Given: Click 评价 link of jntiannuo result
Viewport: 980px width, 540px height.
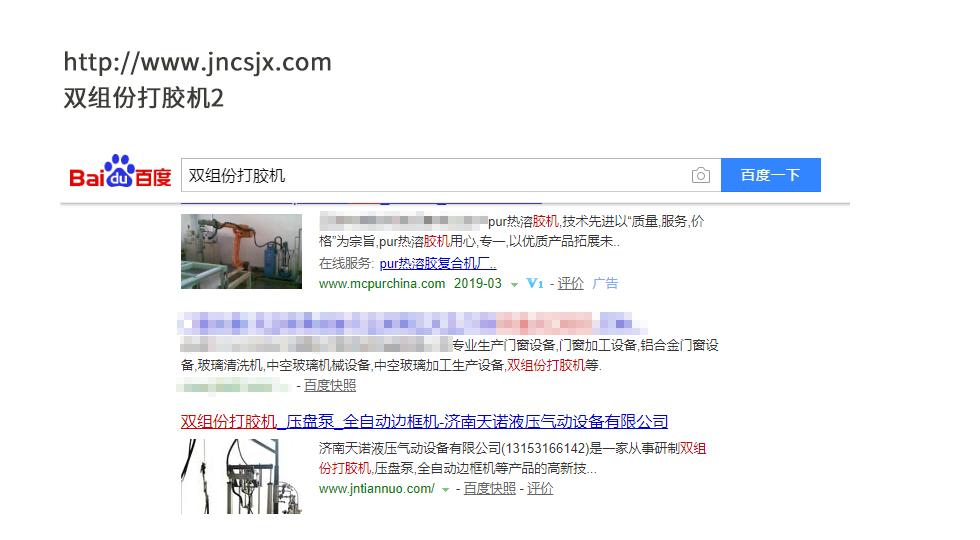Looking at the screenshot, I should pyautogui.click(x=540, y=489).
